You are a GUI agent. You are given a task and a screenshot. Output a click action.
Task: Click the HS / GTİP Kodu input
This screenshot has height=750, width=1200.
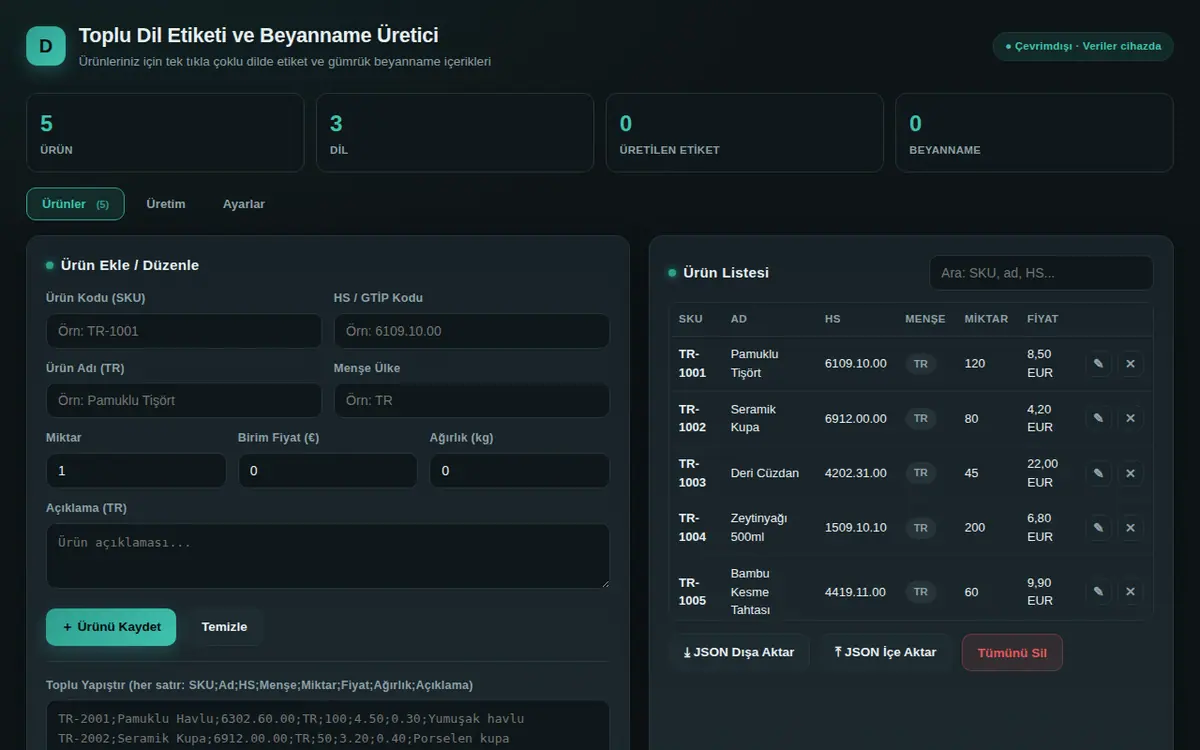tap(472, 331)
